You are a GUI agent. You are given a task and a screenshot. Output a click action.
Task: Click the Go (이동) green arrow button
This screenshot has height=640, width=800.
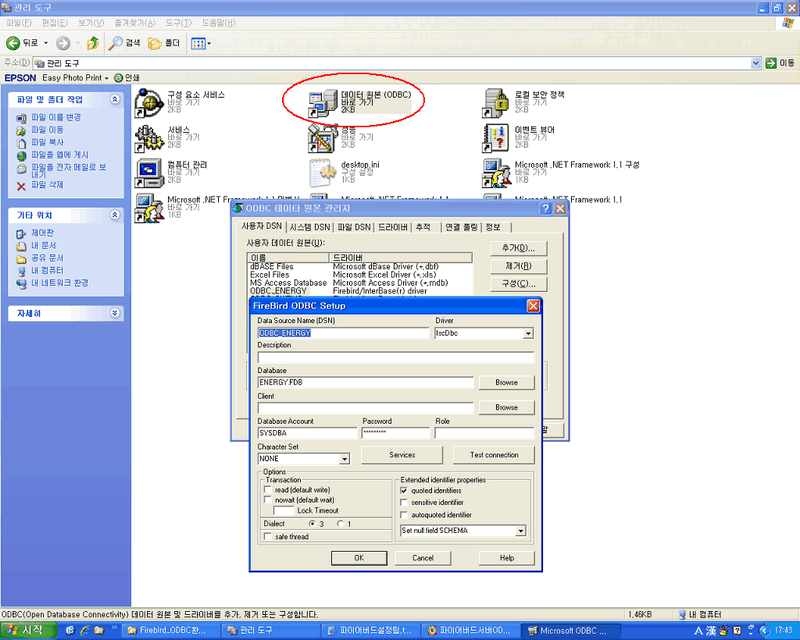771,63
